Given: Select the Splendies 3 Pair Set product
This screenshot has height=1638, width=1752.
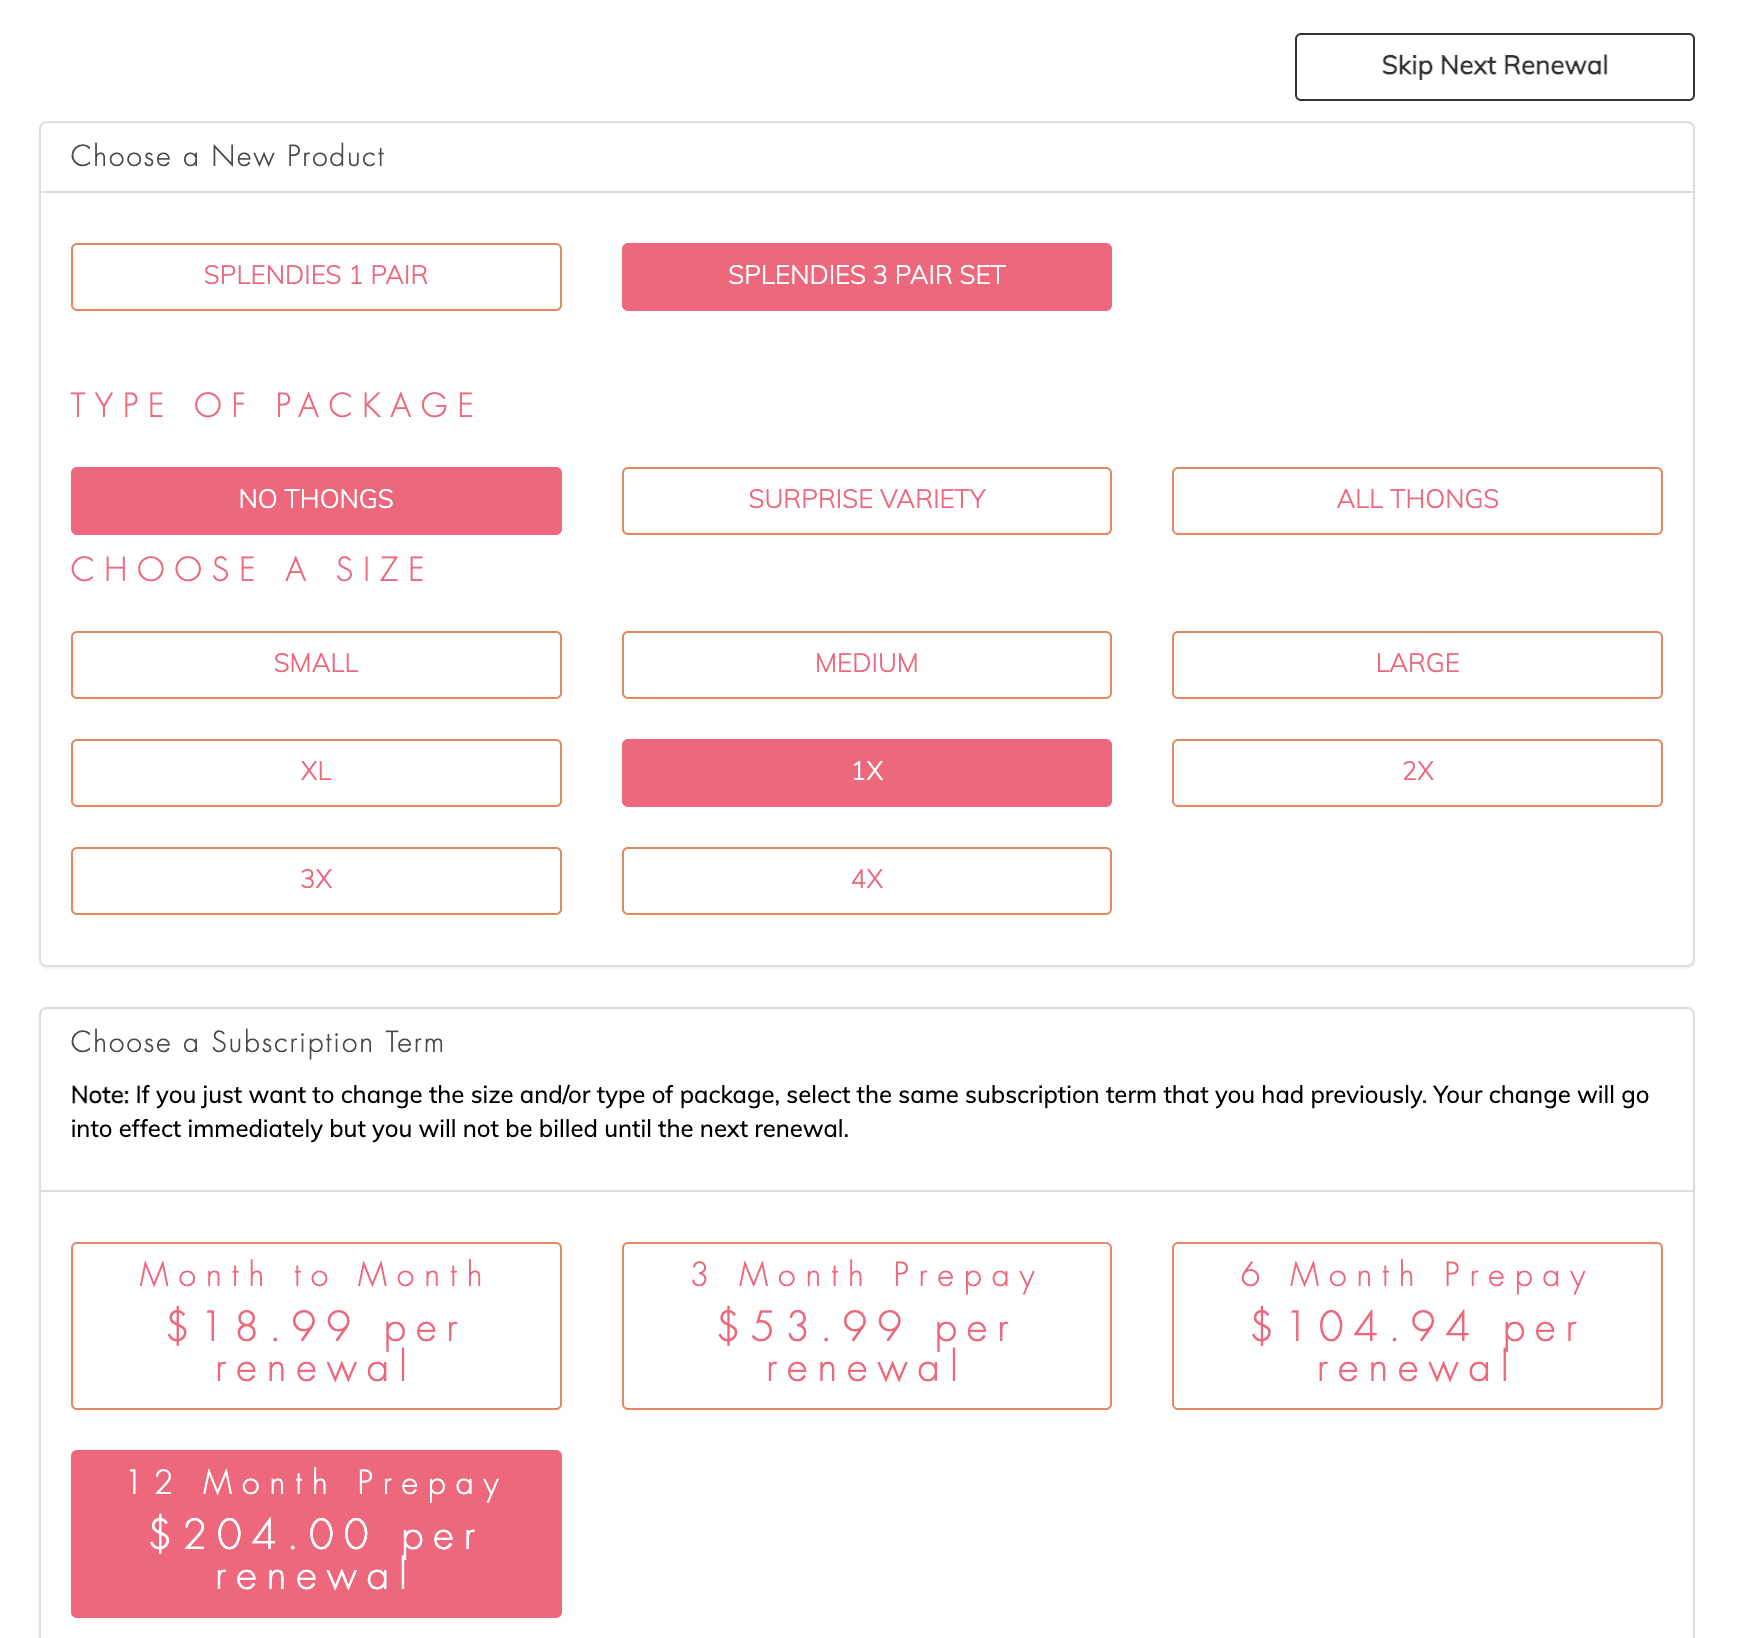Looking at the screenshot, I should [x=866, y=277].
